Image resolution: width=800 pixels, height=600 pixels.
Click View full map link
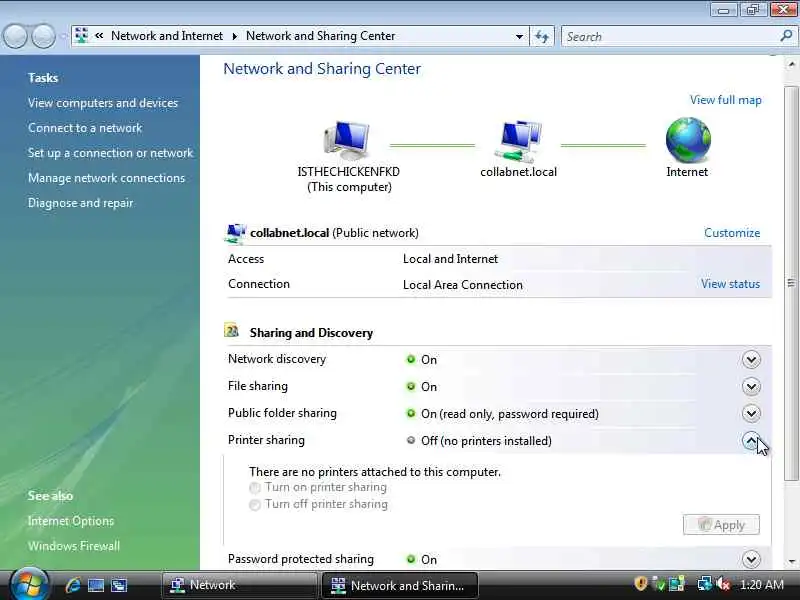tap(726, 100)
